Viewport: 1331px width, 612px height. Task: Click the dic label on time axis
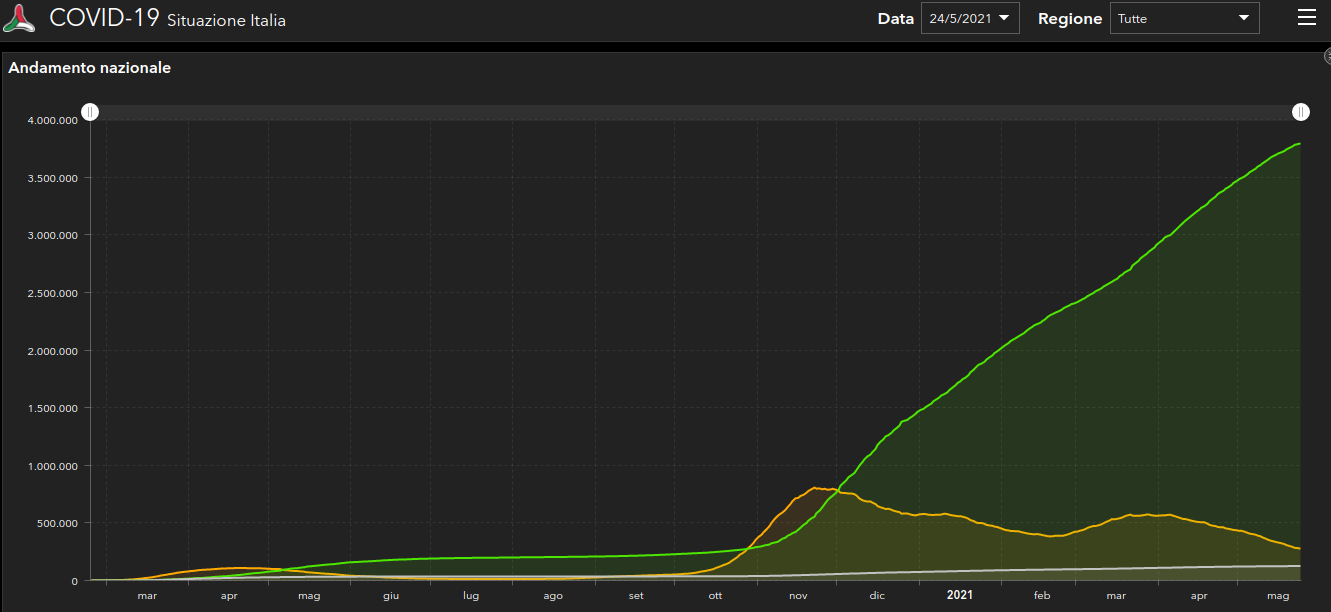click(x=877, y=596)
